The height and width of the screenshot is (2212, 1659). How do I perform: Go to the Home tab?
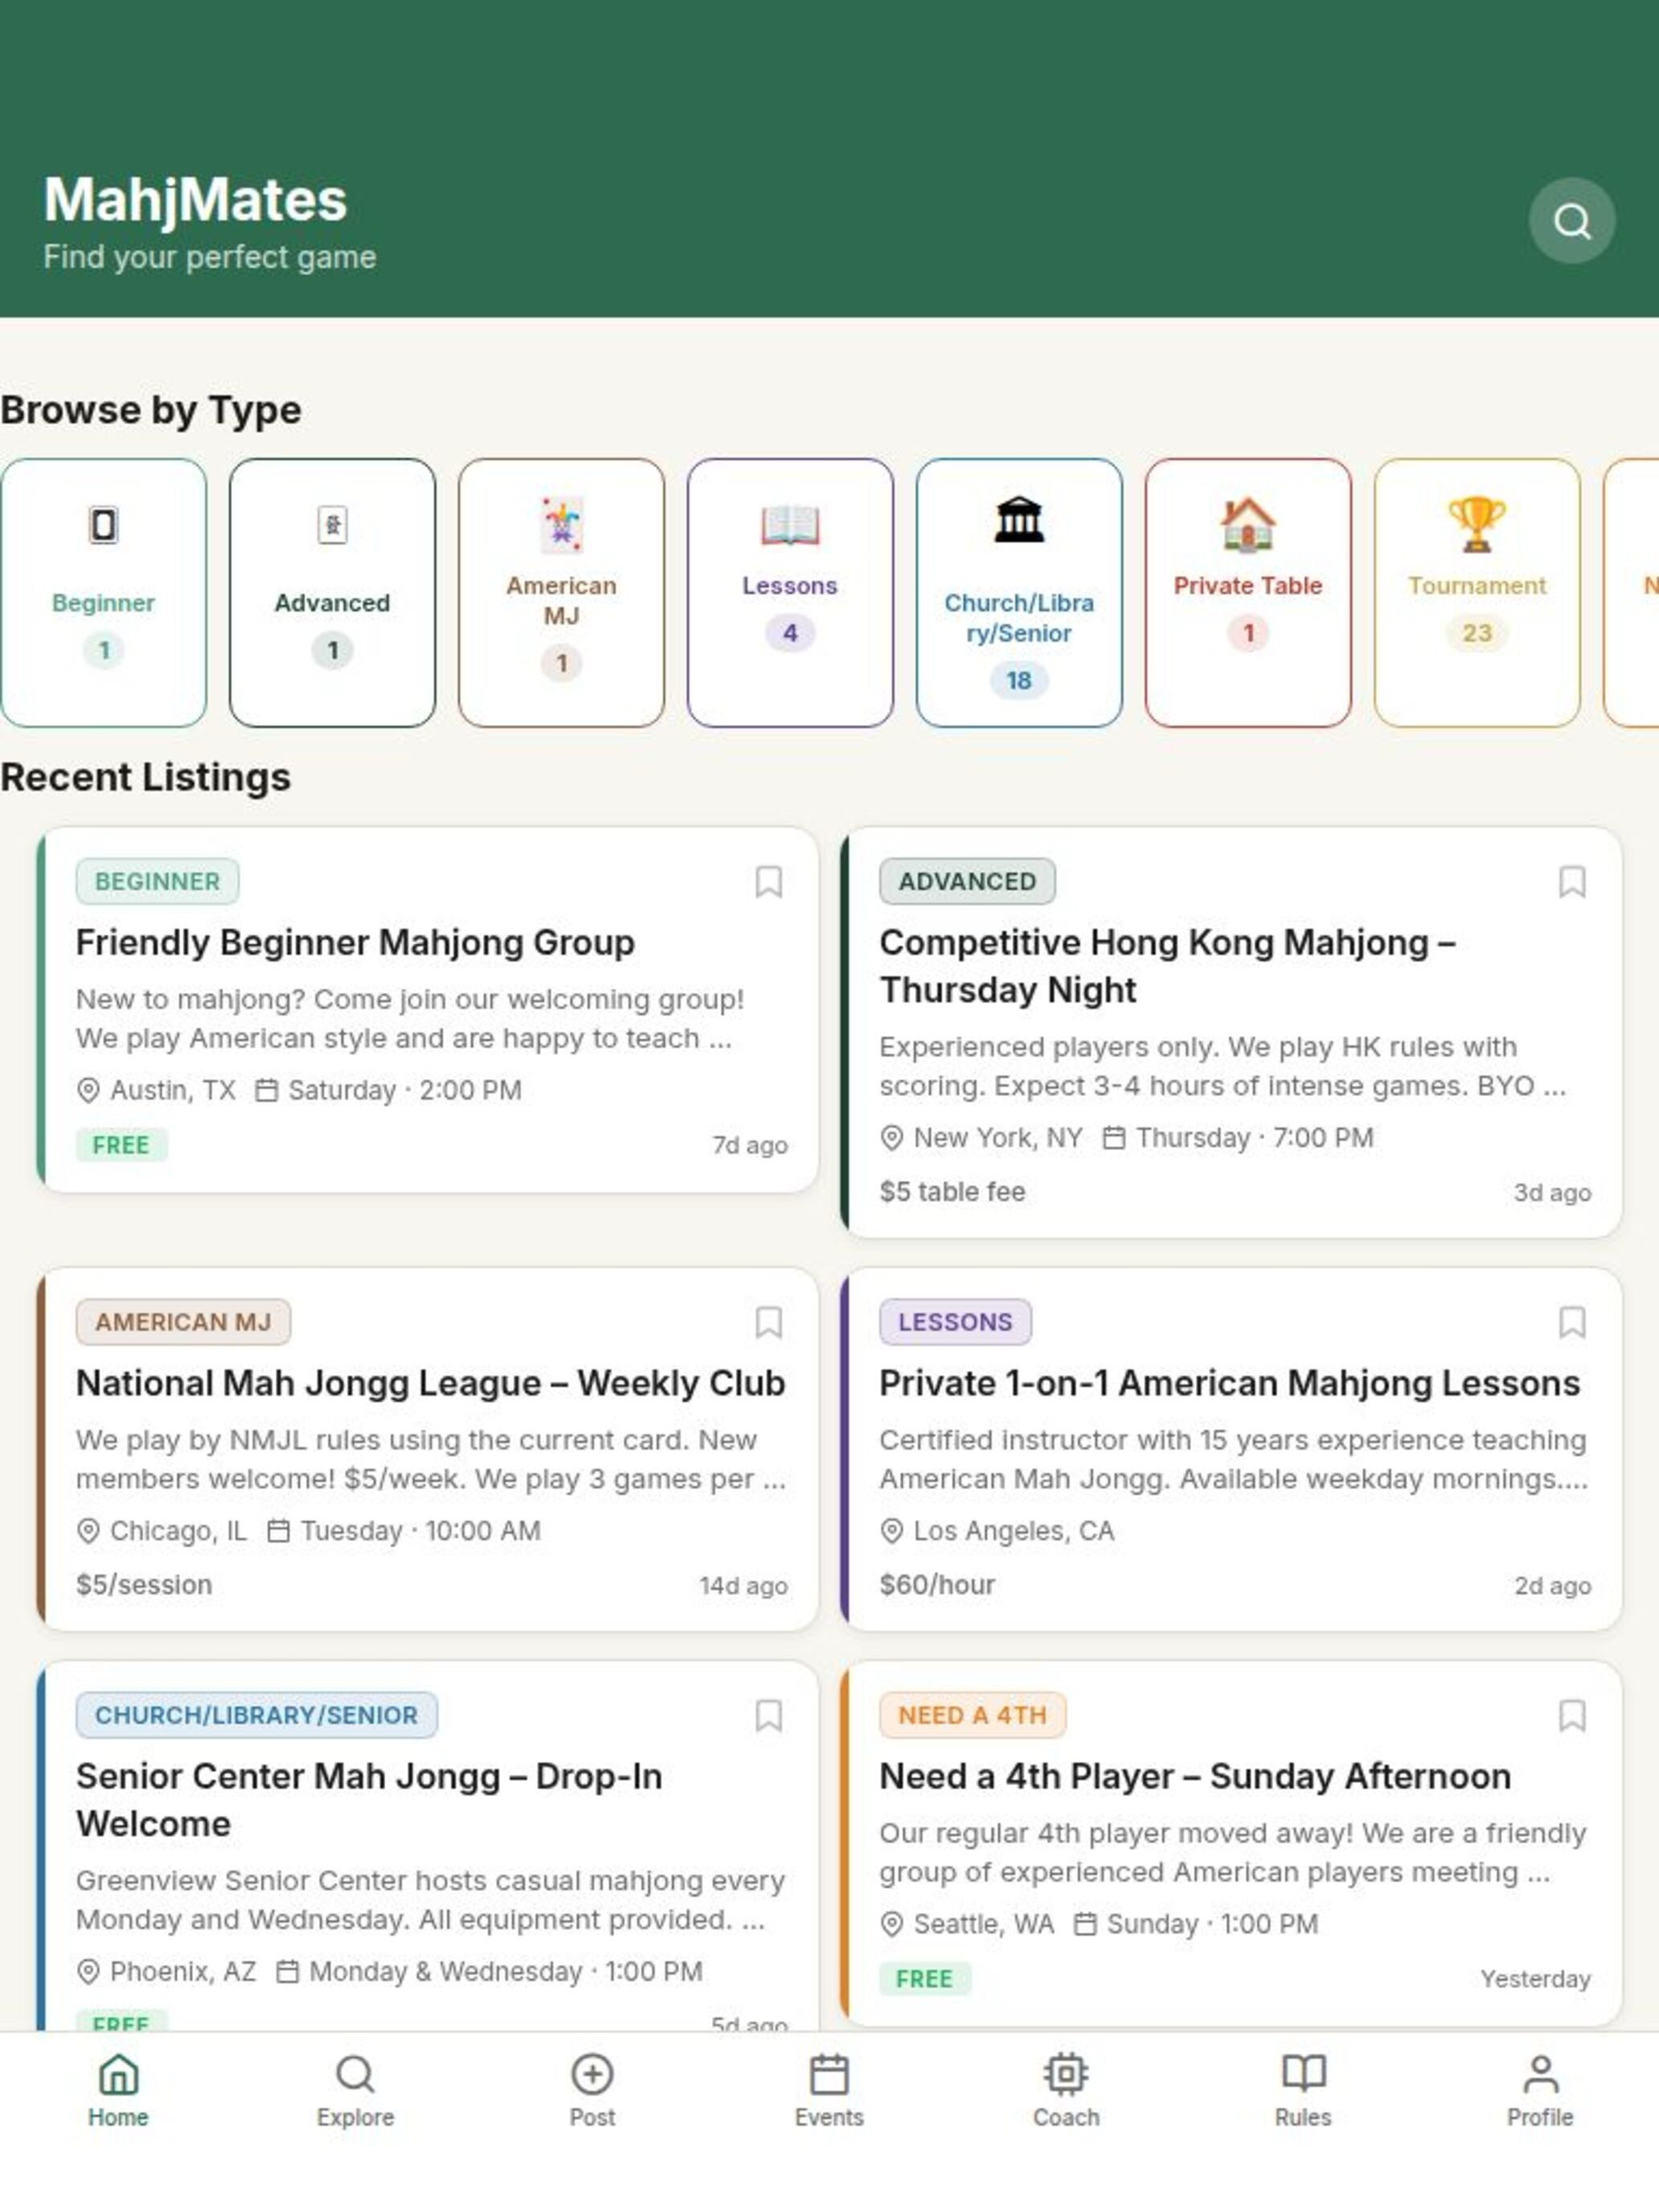(118, 2090)
